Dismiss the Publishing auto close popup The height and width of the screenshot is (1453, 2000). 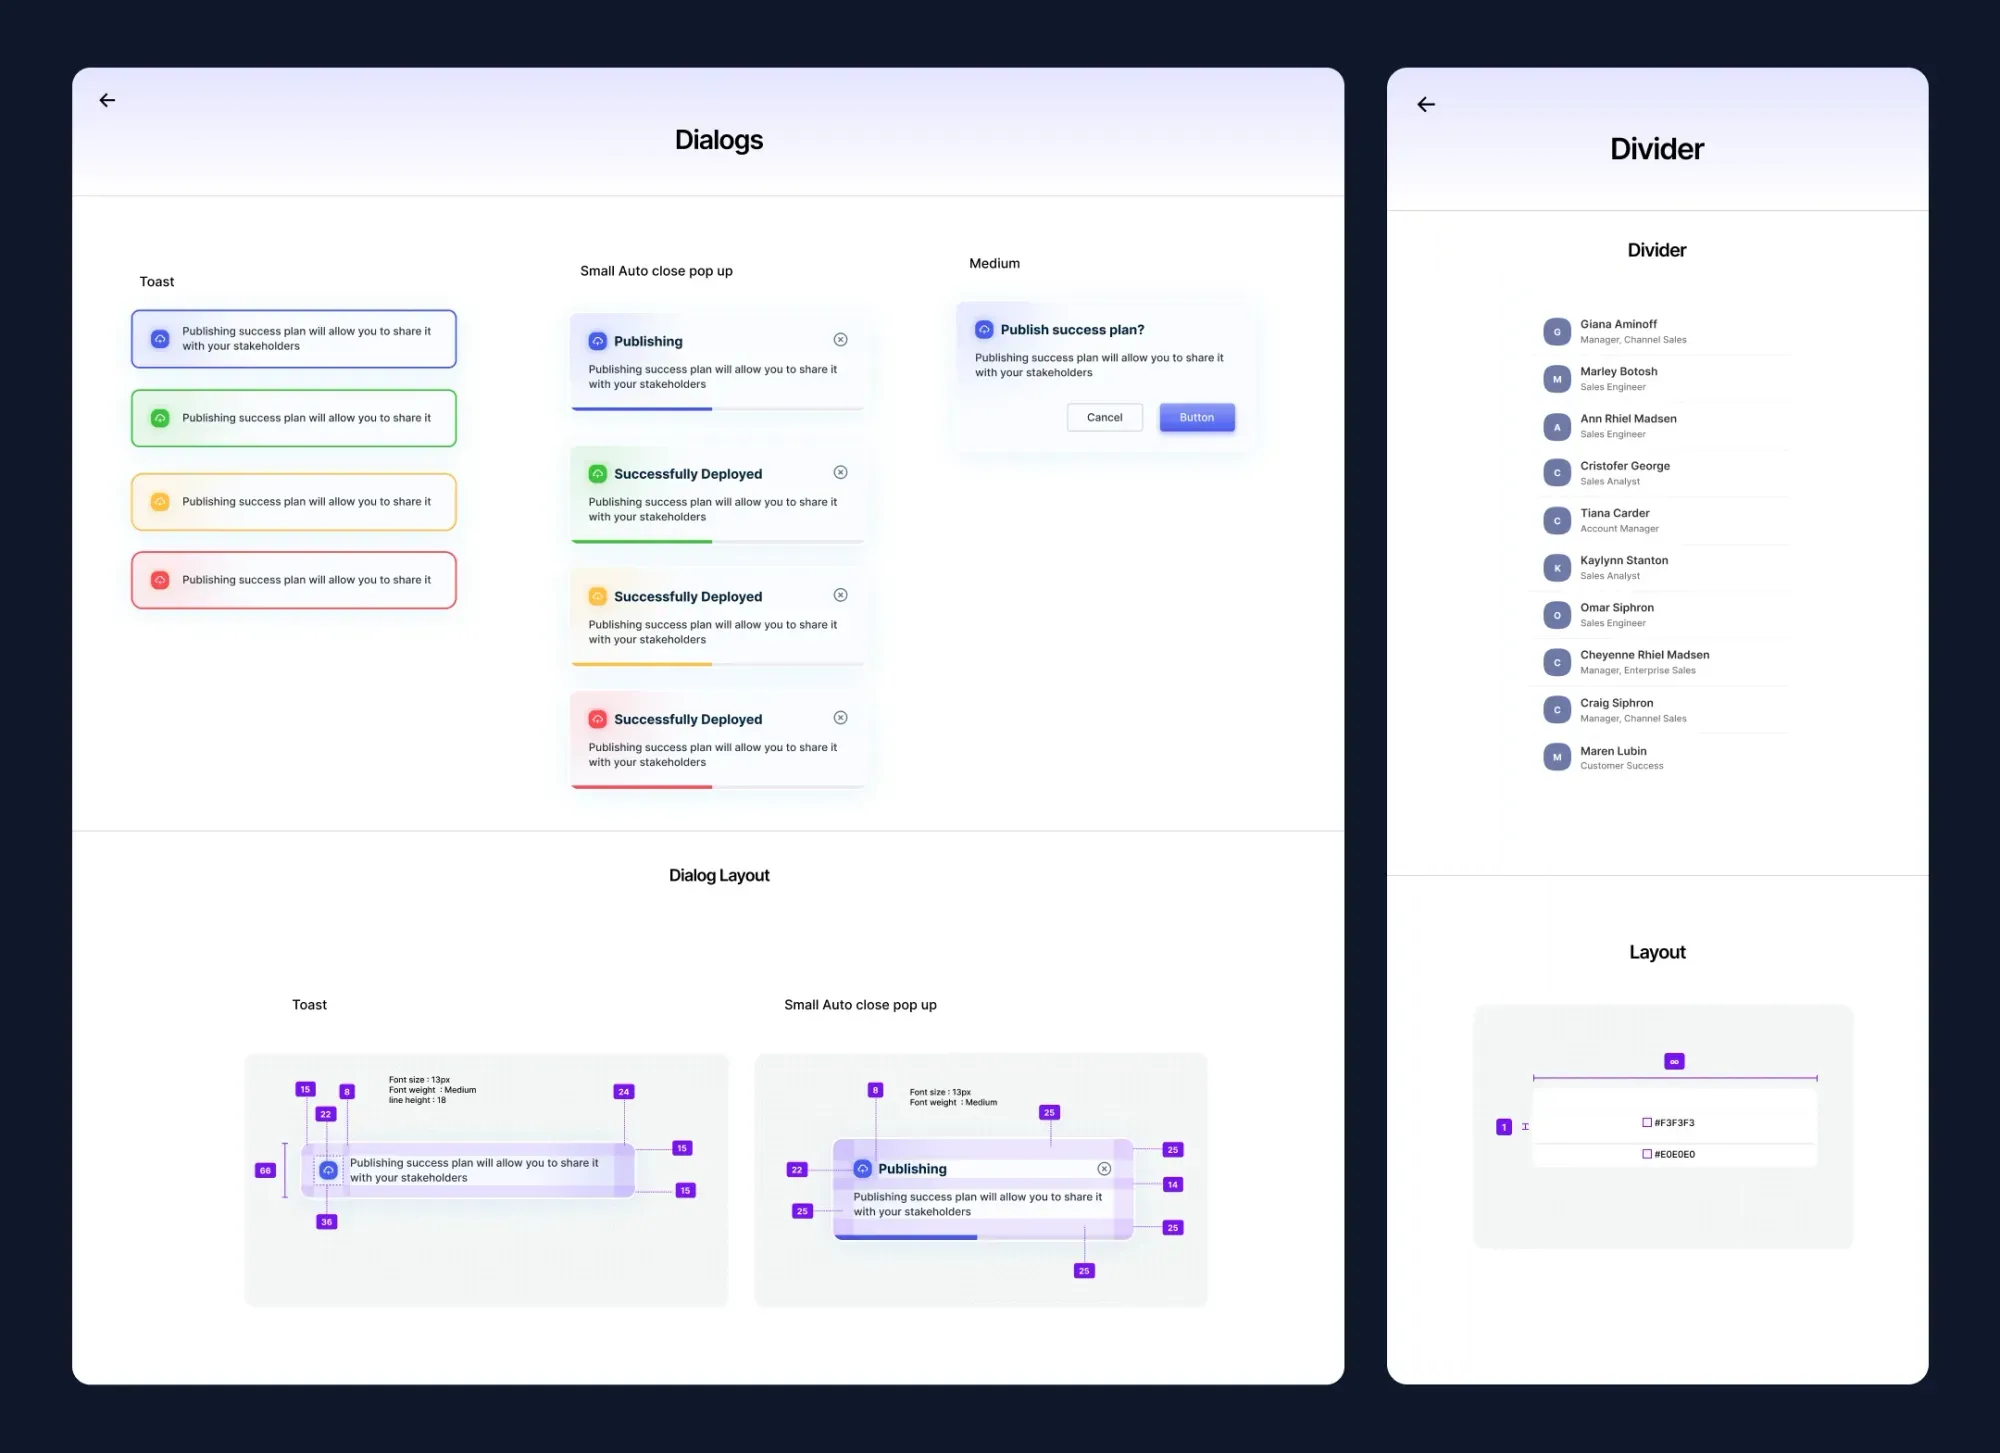tap(840, 339)
